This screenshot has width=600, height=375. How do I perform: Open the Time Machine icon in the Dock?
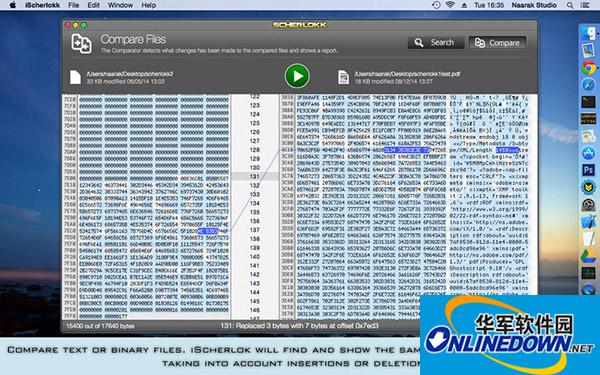588,204
